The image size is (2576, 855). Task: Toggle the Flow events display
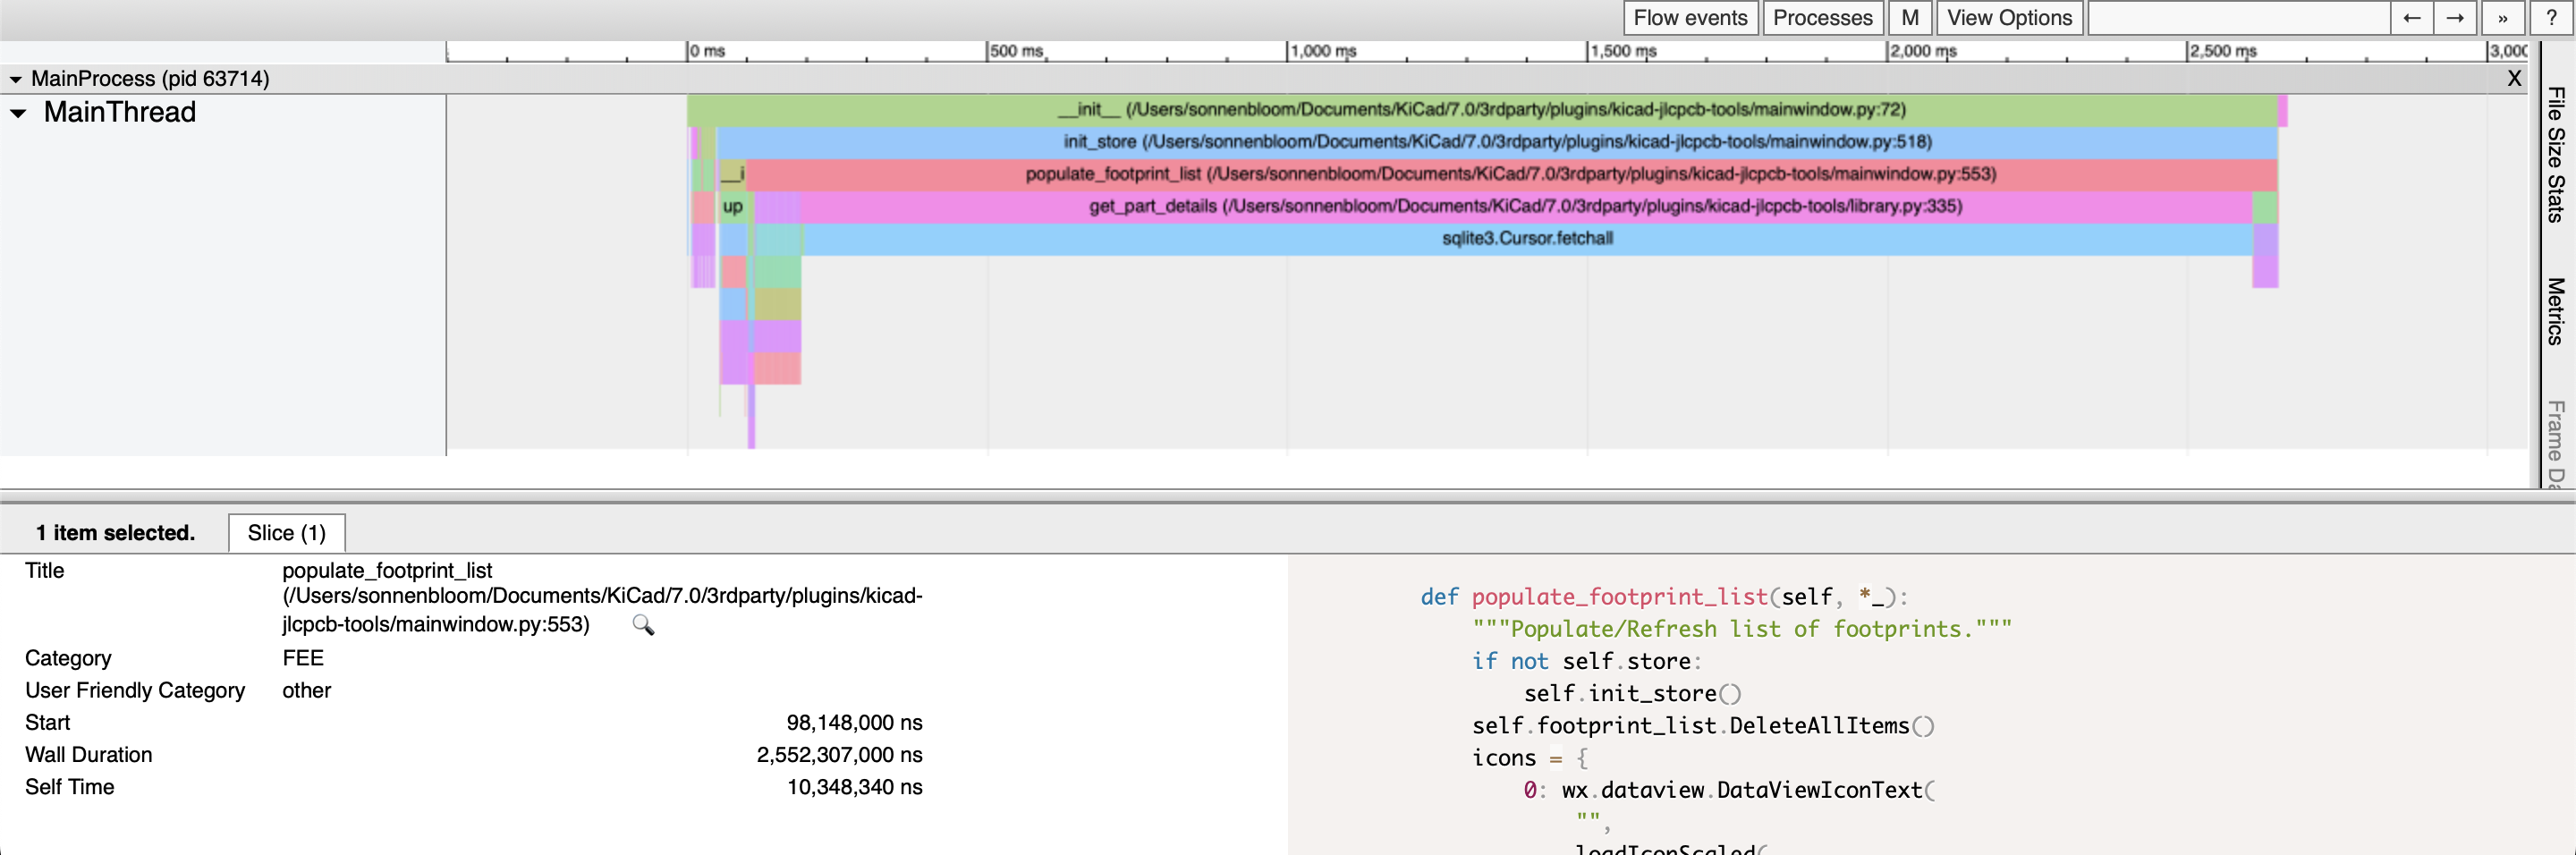pyautogui.click(x=1690, y=17)
